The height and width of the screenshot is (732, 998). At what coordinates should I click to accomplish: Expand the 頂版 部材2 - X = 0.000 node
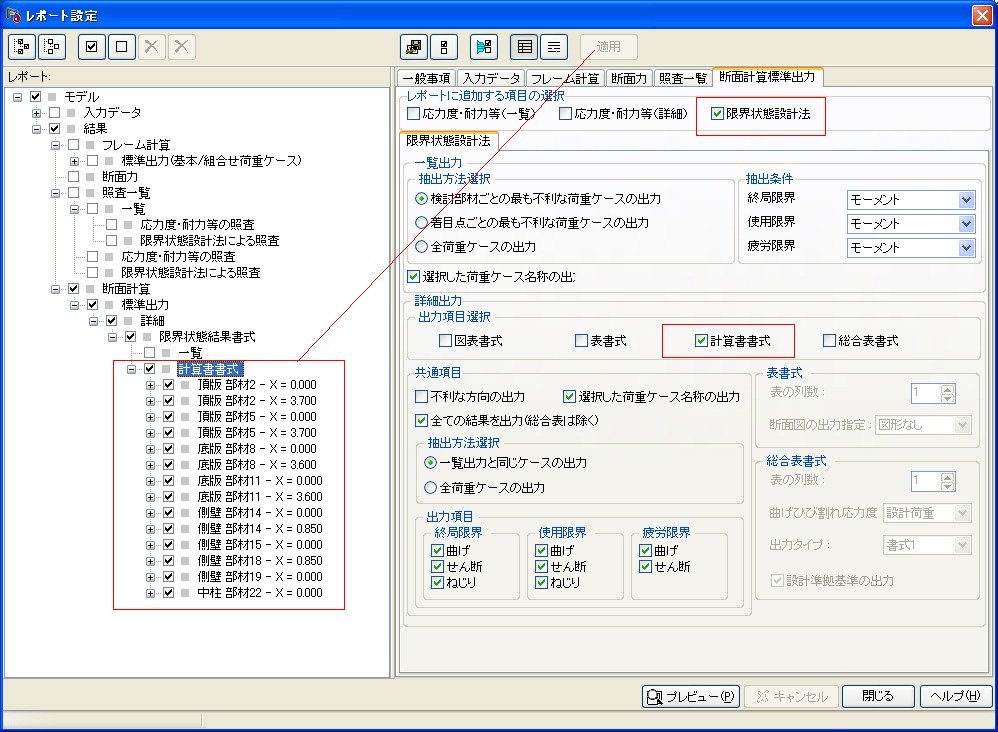tap(151, 384)
